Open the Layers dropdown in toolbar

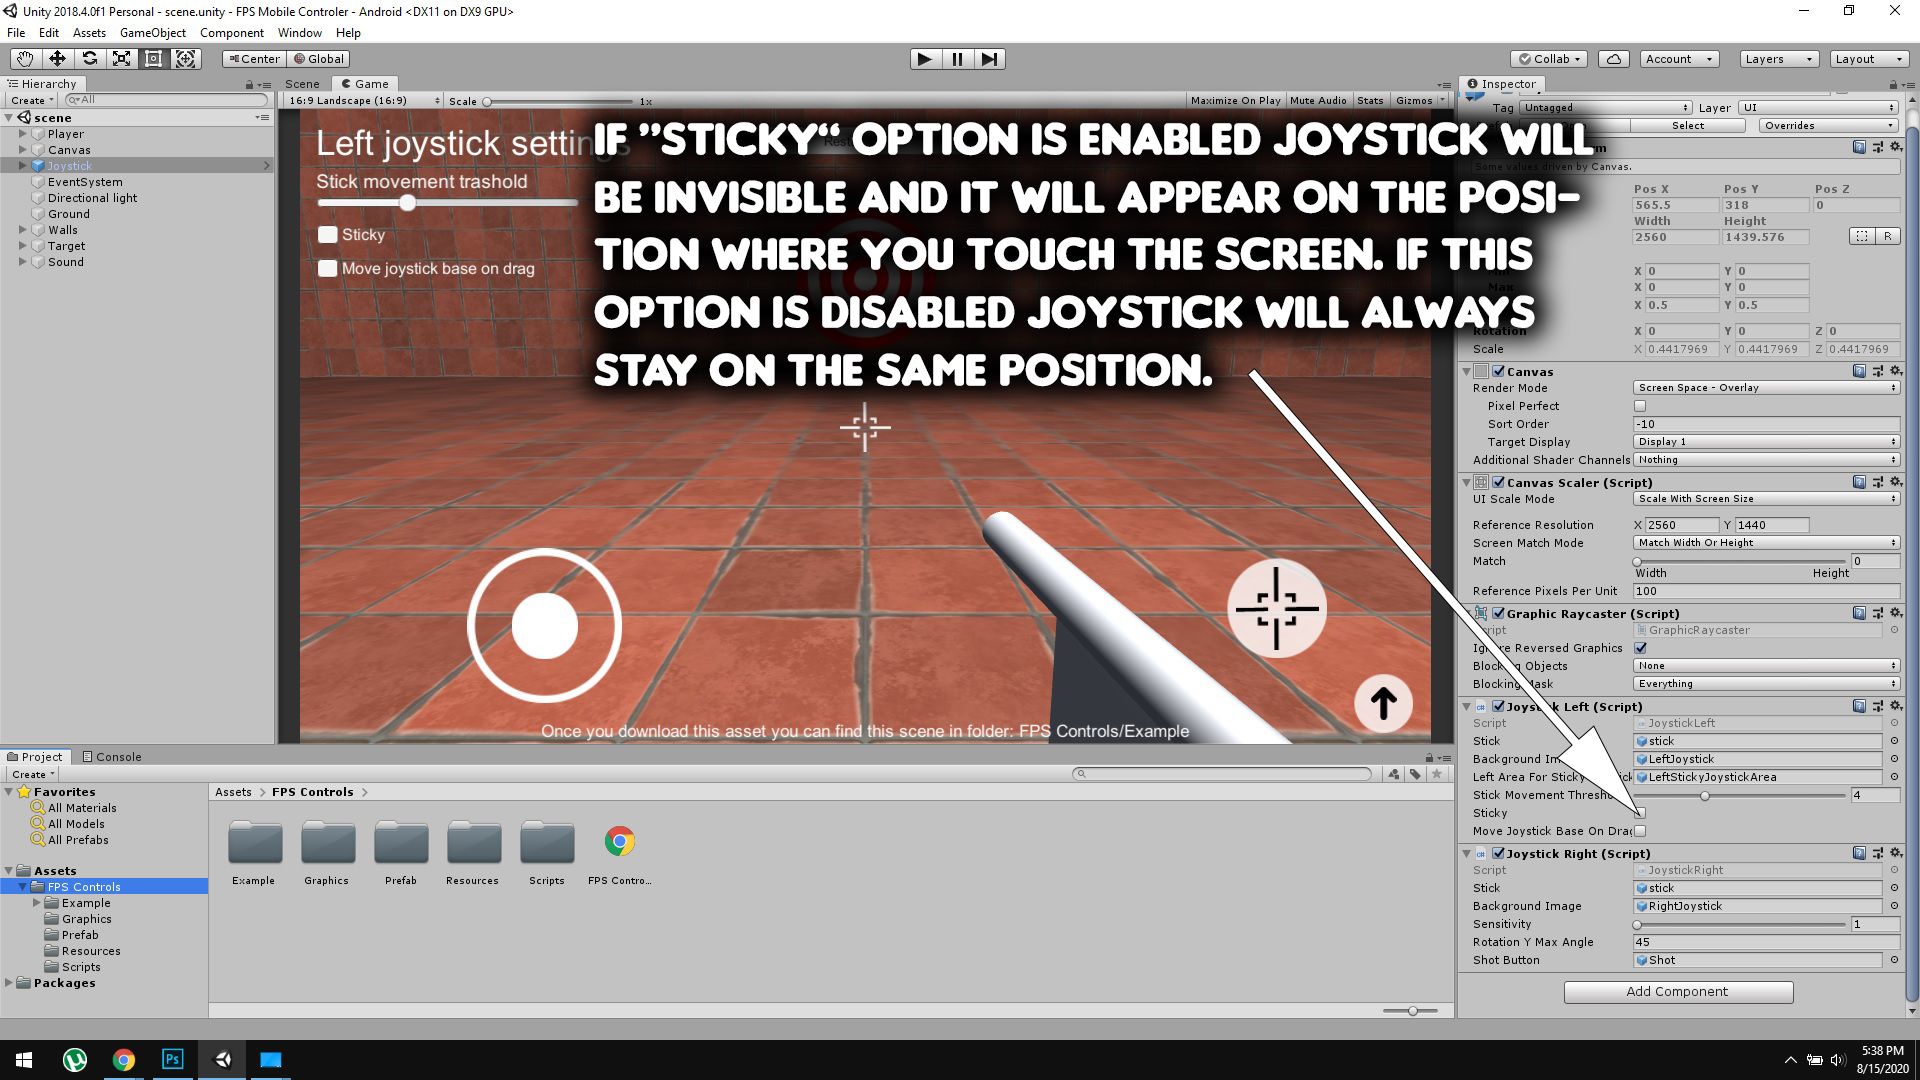(x=1778, y=59)
